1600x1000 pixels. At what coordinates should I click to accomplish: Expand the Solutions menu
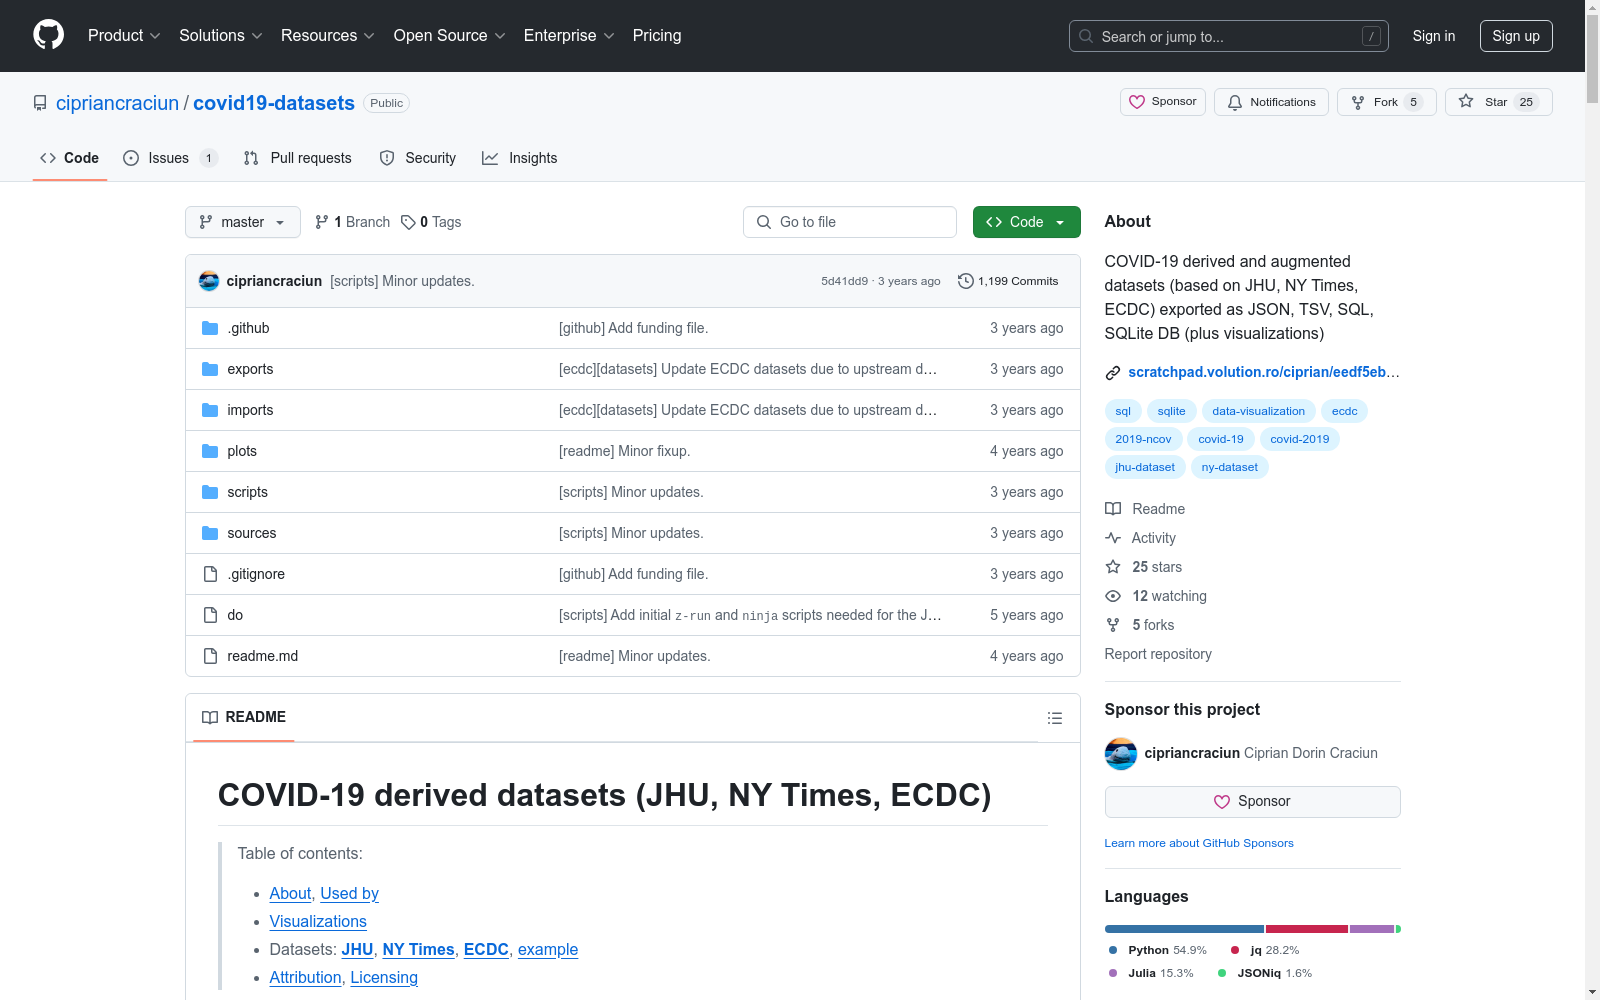[x=221, y=36]
